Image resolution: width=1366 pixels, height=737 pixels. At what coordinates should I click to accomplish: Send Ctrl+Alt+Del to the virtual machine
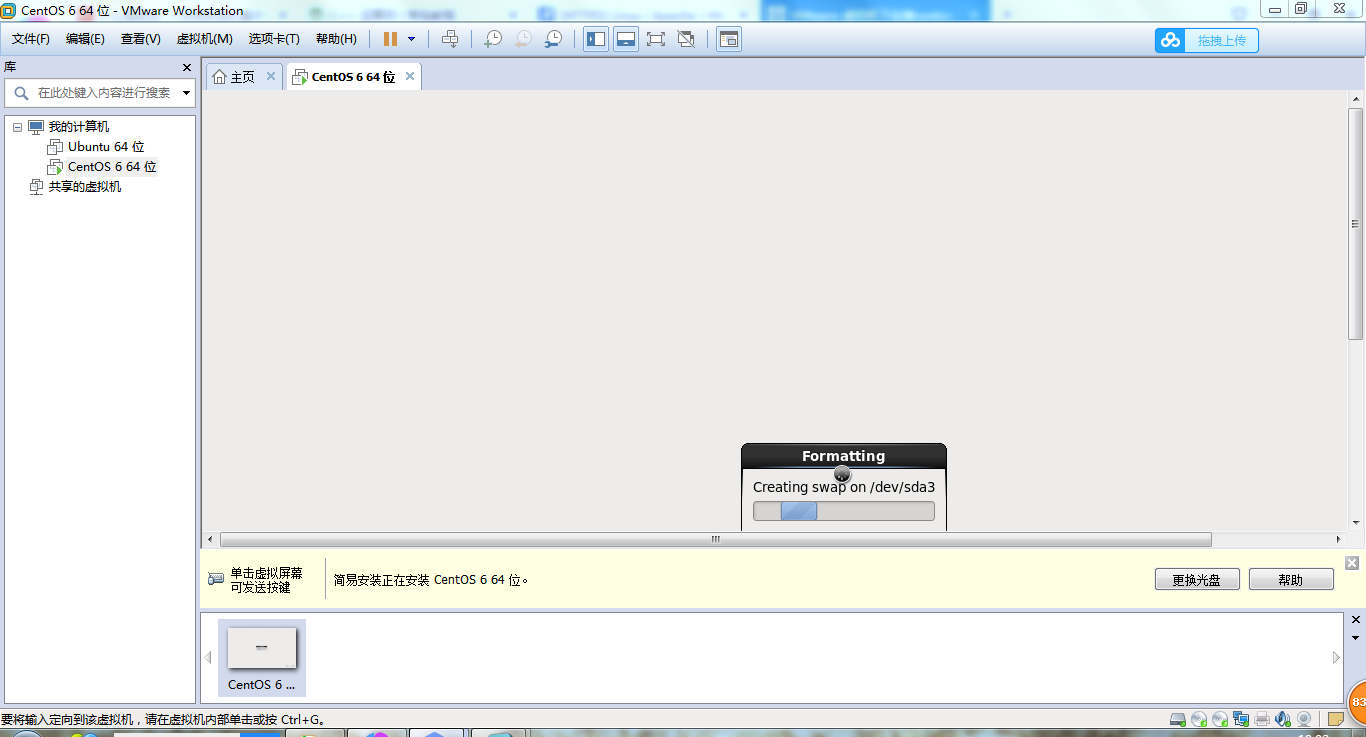coord(450,39)
